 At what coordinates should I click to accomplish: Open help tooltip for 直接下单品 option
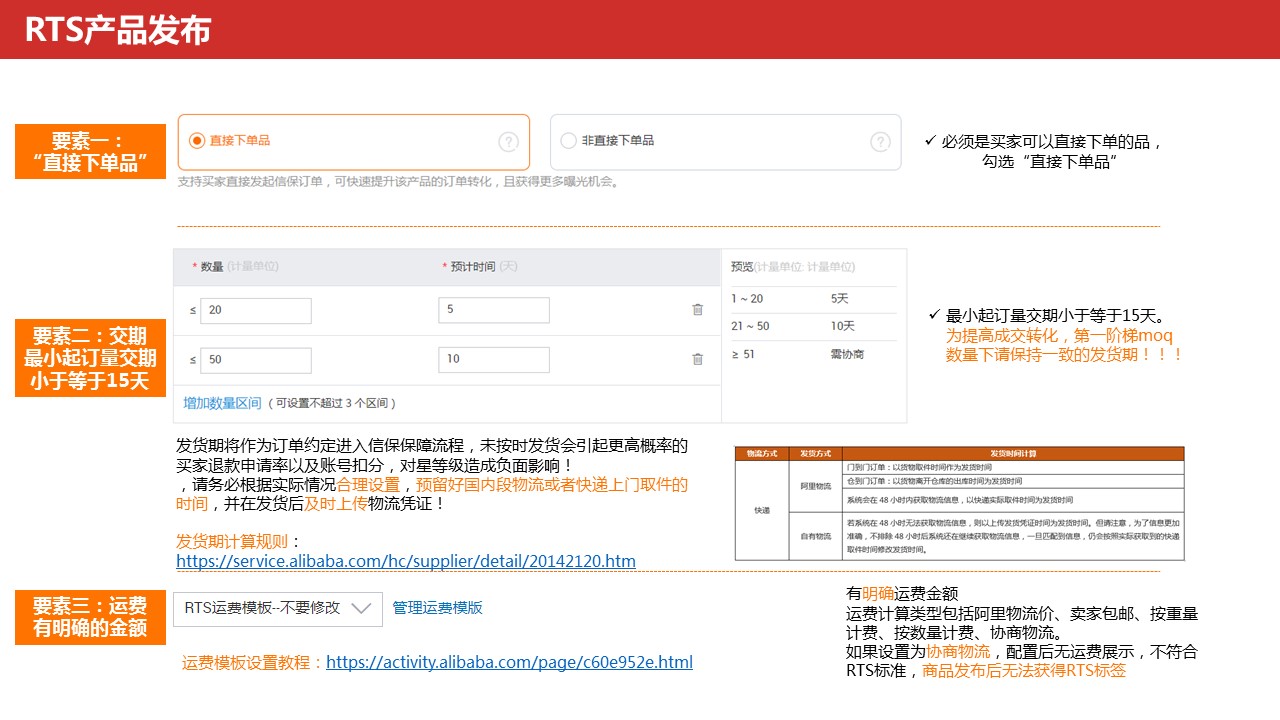coord(508,141)
